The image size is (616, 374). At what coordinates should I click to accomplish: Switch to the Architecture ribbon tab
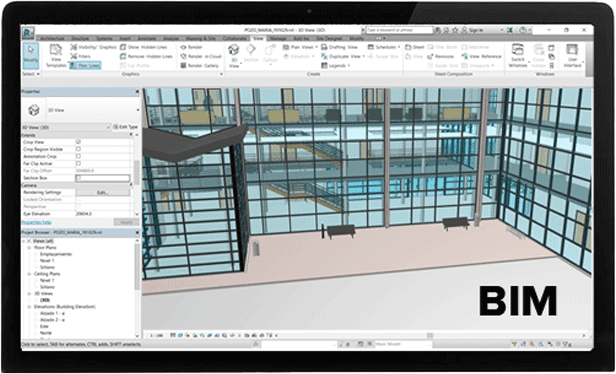53,38
